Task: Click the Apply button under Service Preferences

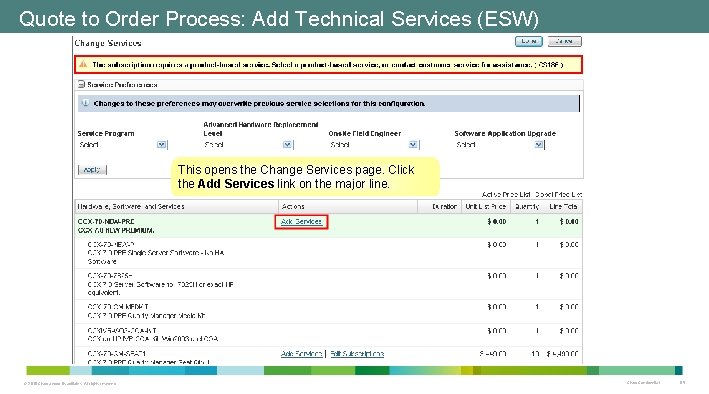Action: (92, 170)
